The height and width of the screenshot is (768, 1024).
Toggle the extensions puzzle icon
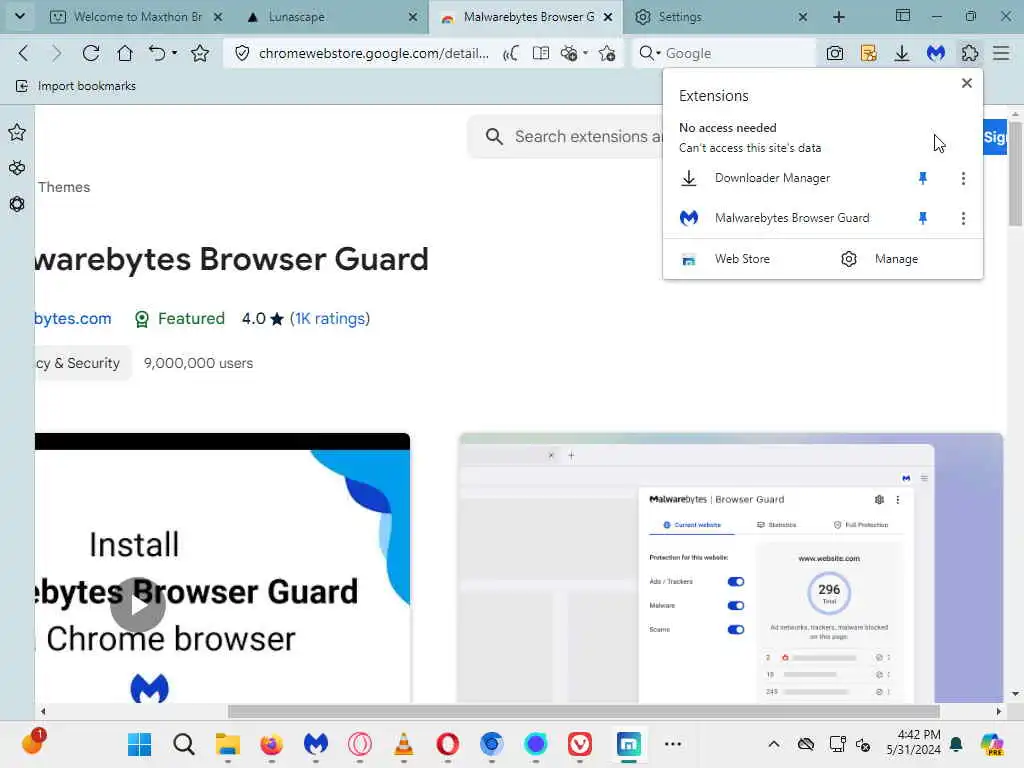[970, 54]
